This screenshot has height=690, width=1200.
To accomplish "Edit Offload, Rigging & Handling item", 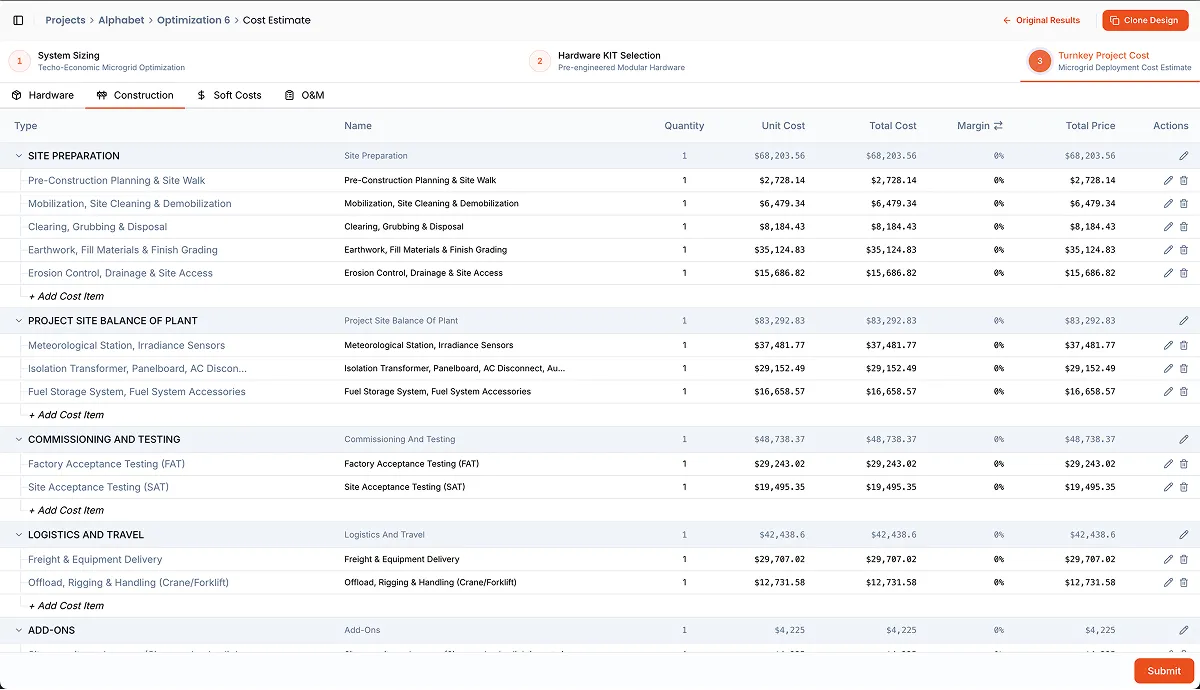I will [1168, 583].
